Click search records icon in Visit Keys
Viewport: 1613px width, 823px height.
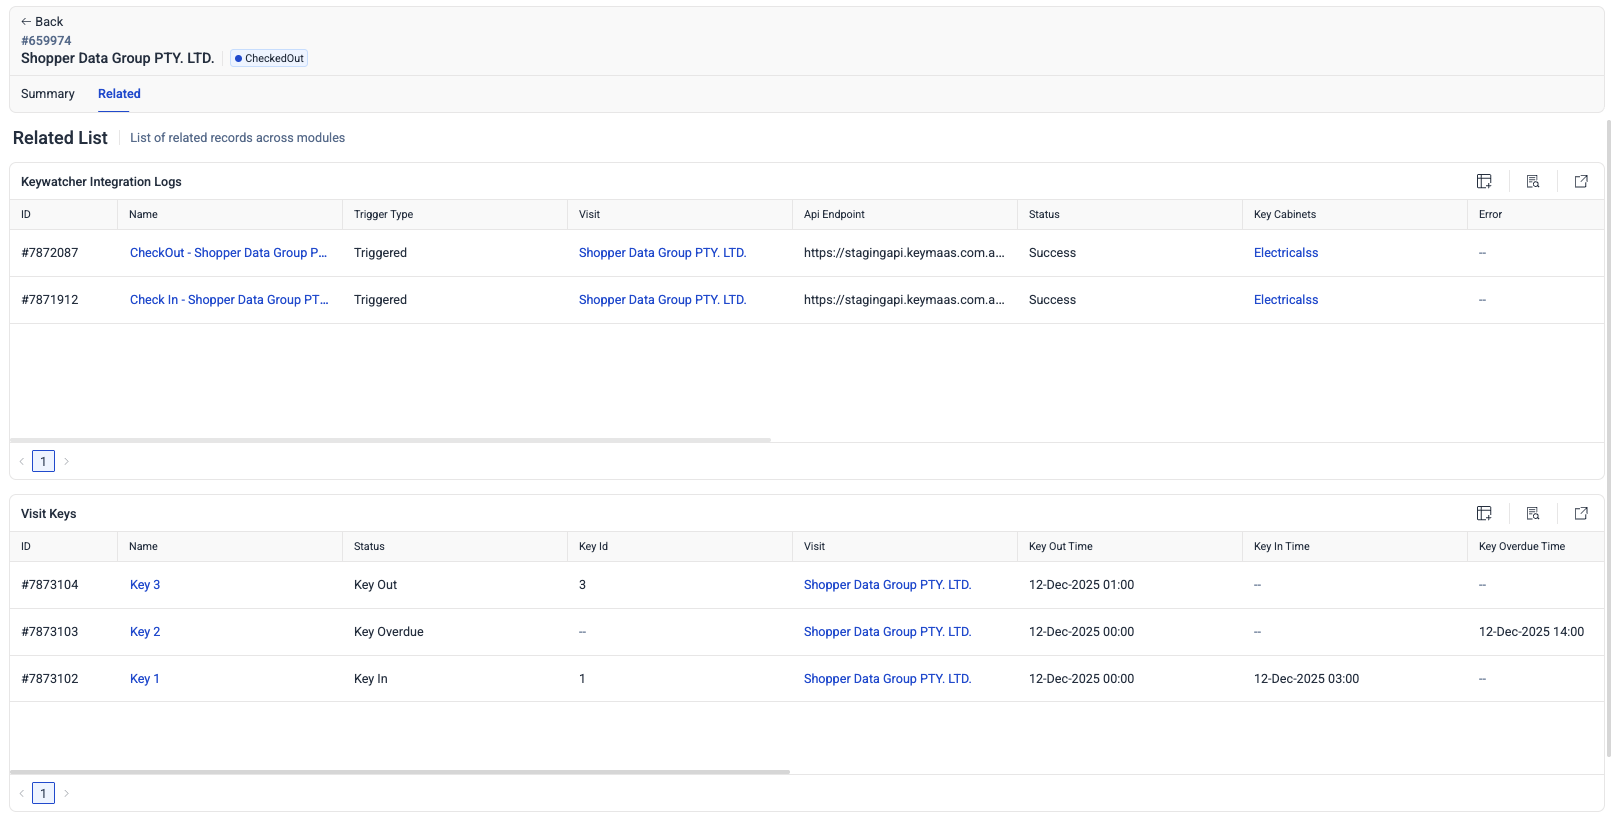(x=1532, y=513)
